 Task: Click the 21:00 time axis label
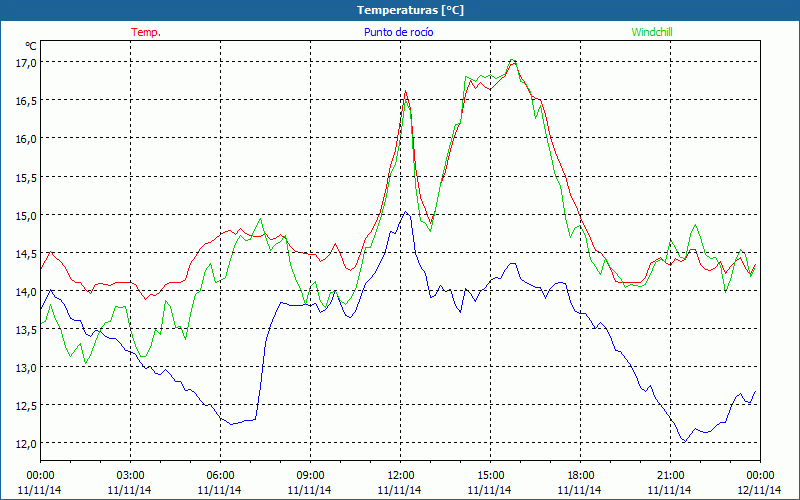670,476
